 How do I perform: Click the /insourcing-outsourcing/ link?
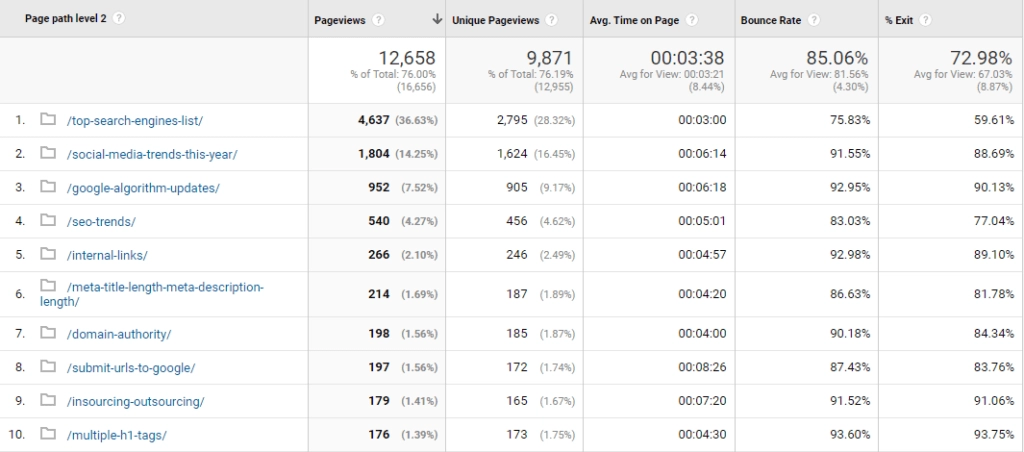point(136,402)
